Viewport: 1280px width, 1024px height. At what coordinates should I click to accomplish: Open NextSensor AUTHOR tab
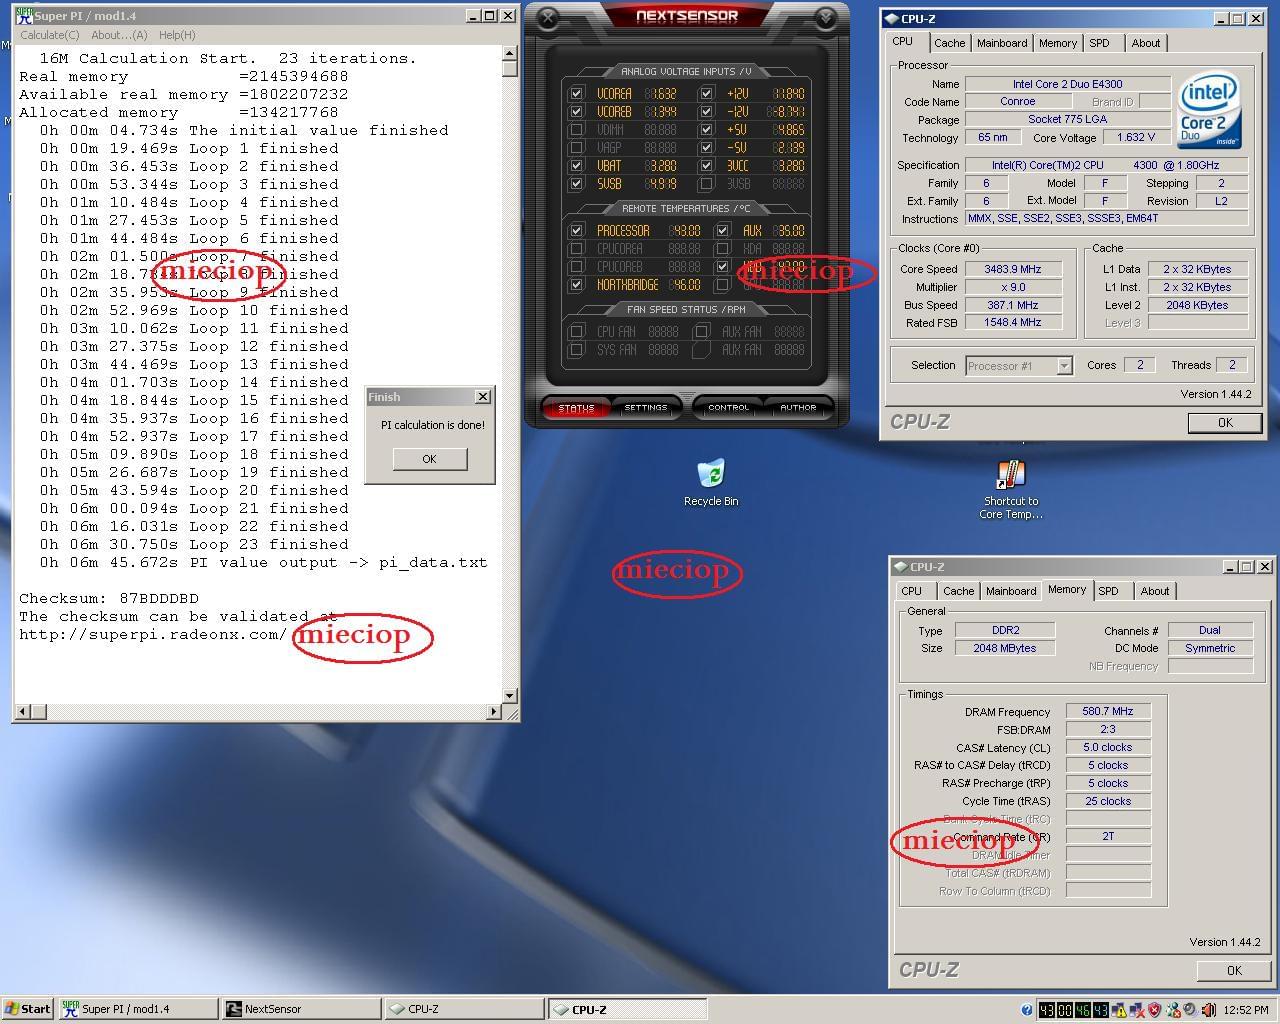(x=798, y=408)
